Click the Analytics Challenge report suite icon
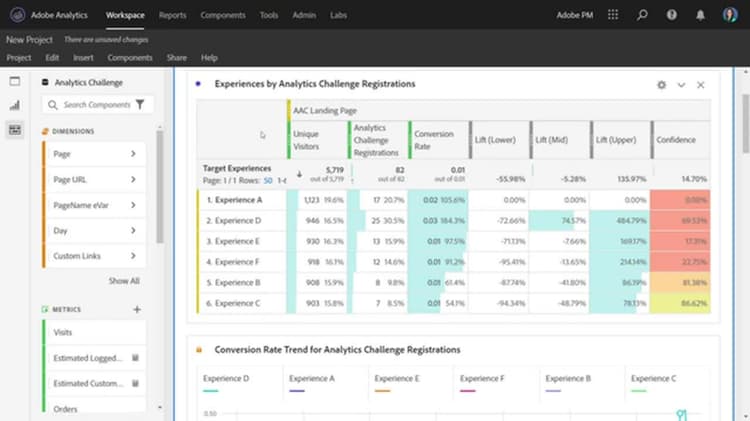The width and height of the screenshot is (750, 421). (x=45, y=82)
